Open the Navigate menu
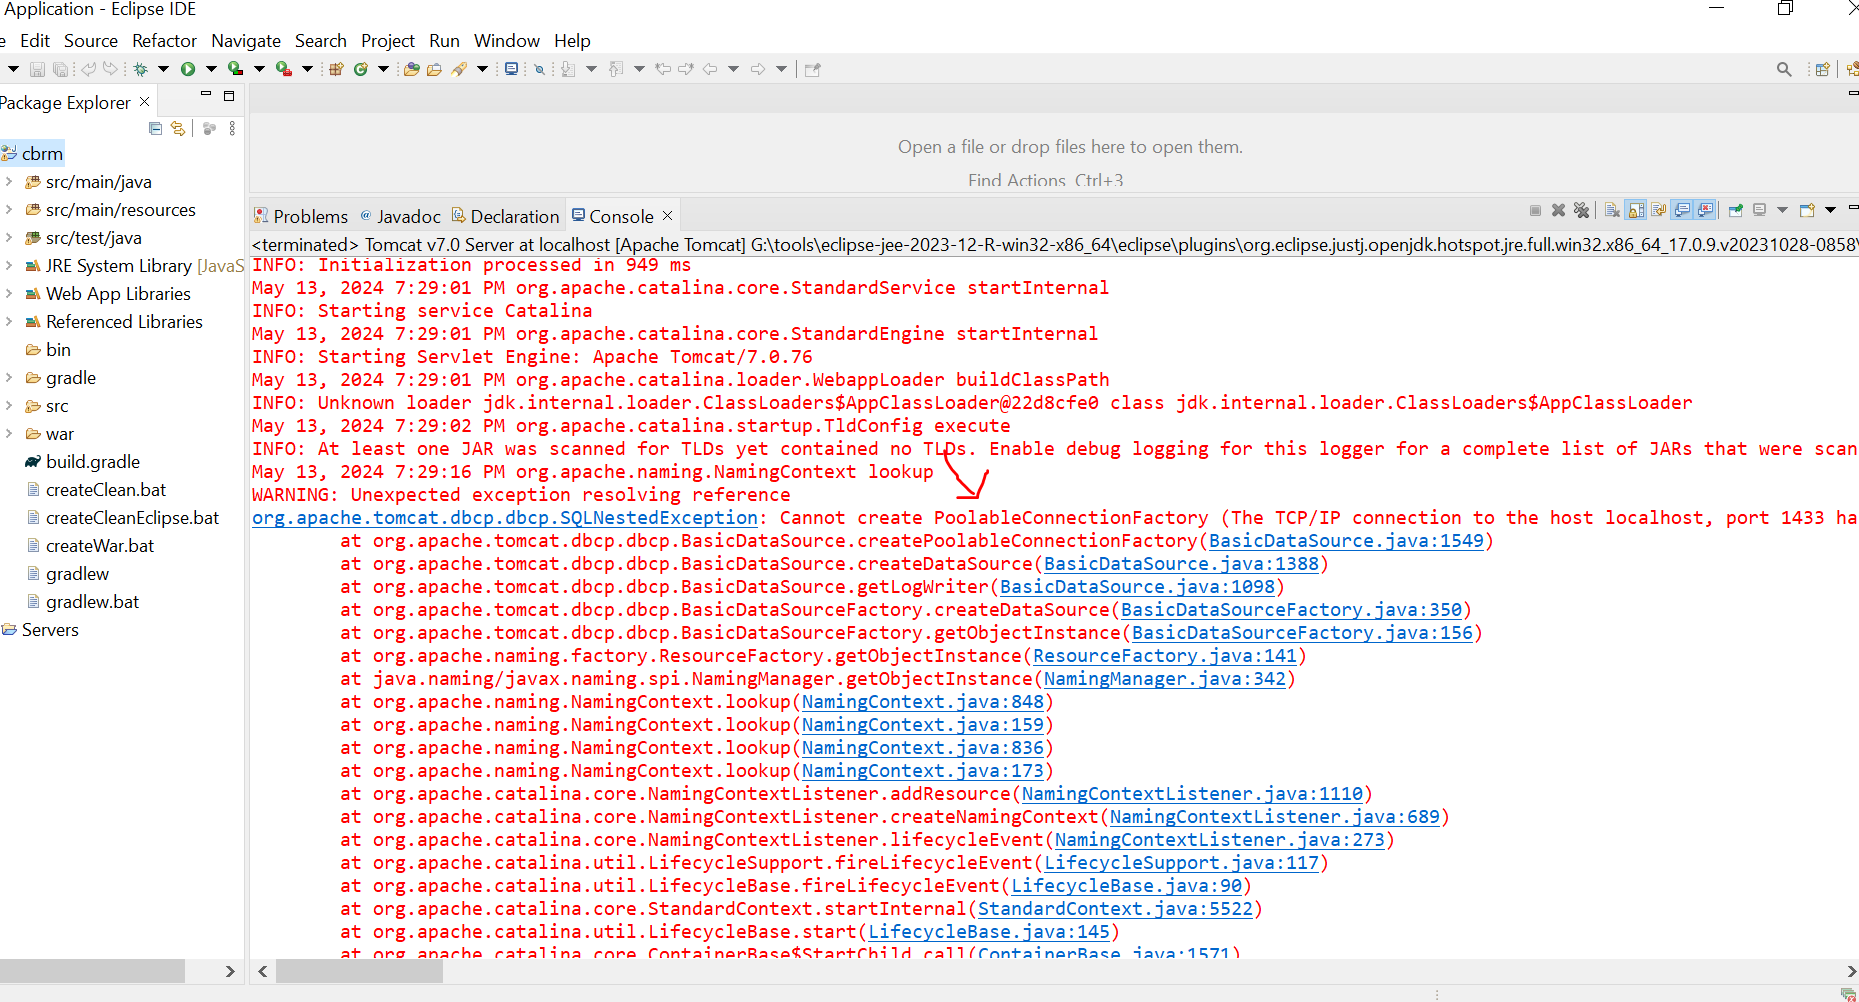Screen dimensions: 1859x1002 coord(246,41)
